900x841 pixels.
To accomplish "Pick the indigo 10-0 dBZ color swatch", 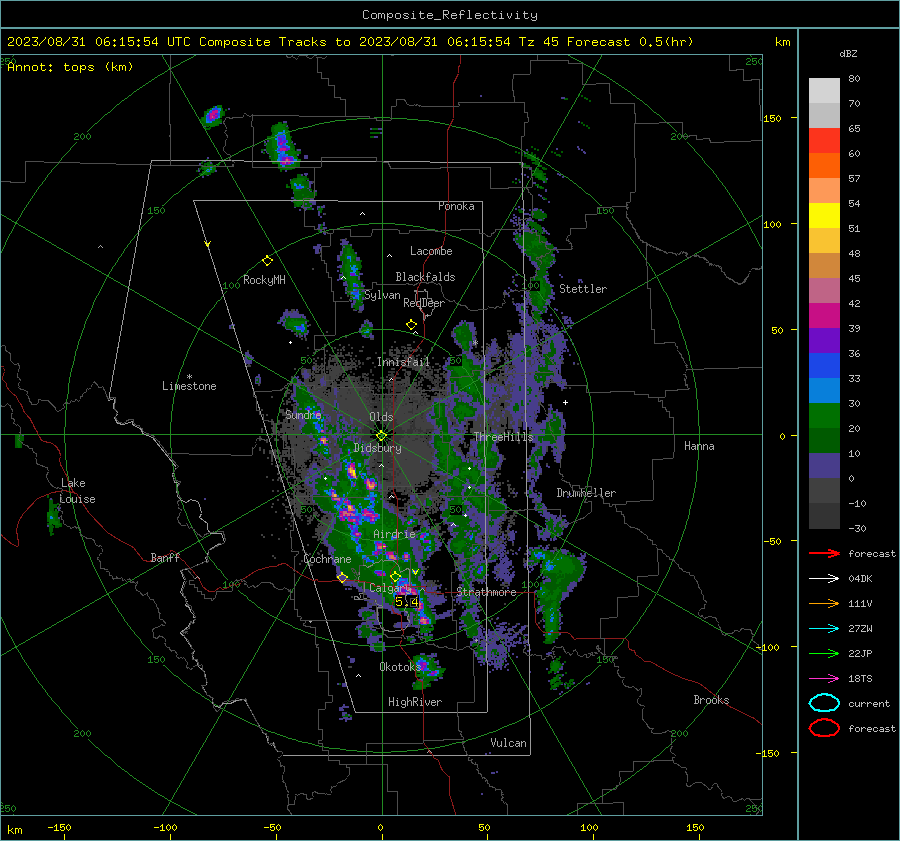I will pos(824,466).
